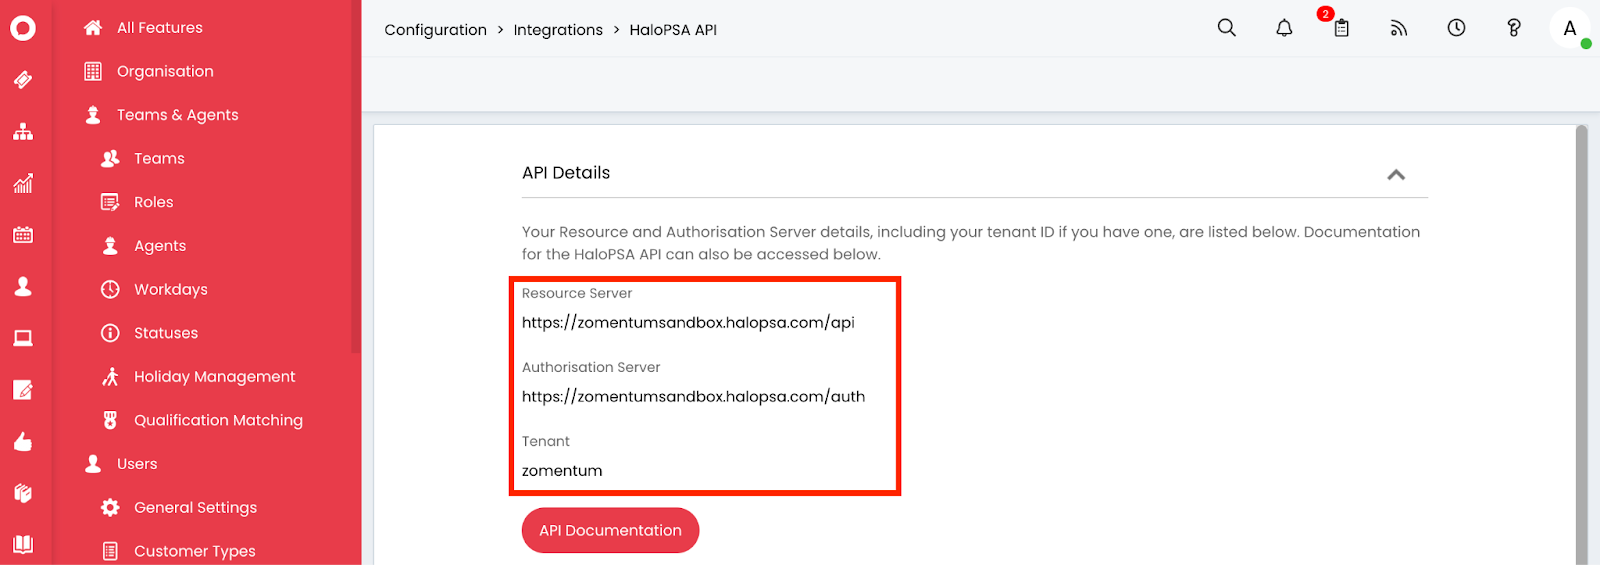Open the knowledge base book icon in left rail
This screenshot has width=1600, height=565.
coord(23,544)
